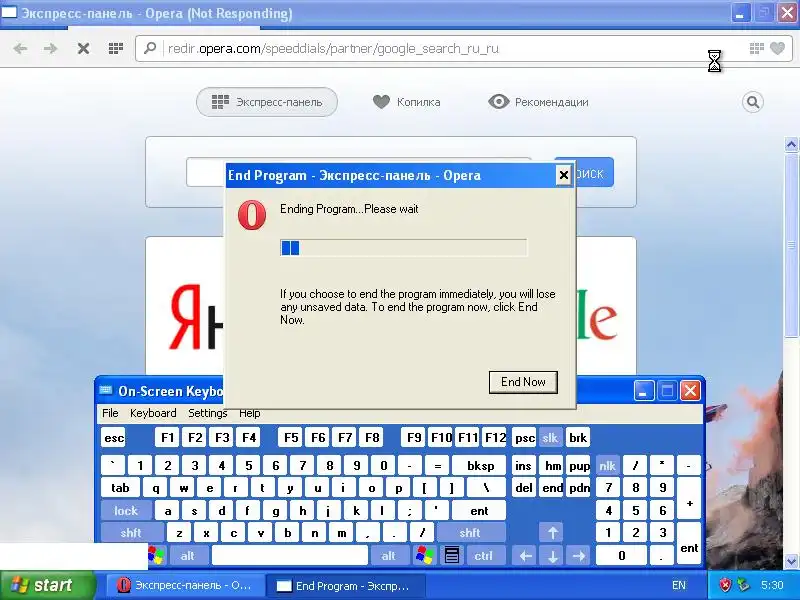Toggle the right shft key
The height and width of the screenshot is (600, 800).
[x=470, y=533]
